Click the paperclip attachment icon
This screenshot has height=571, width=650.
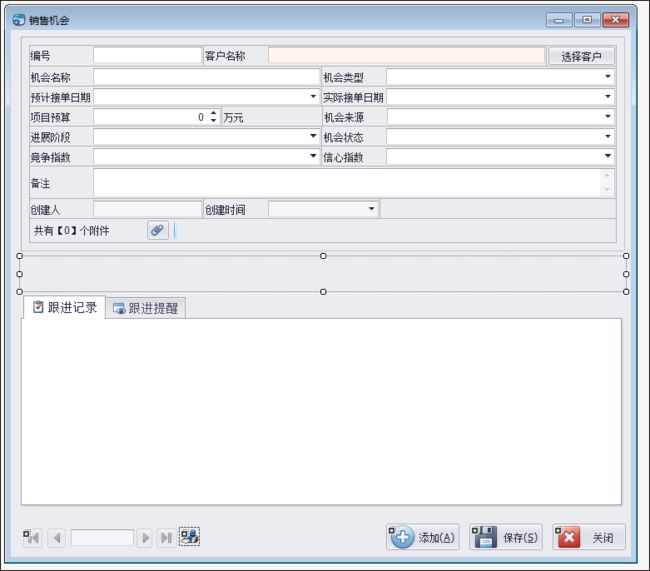click(158, 230)
